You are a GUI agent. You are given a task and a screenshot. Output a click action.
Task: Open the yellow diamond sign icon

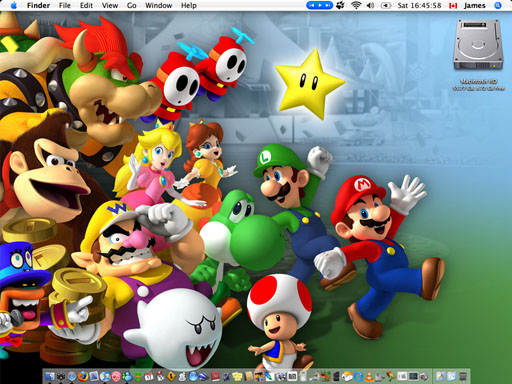171,376
